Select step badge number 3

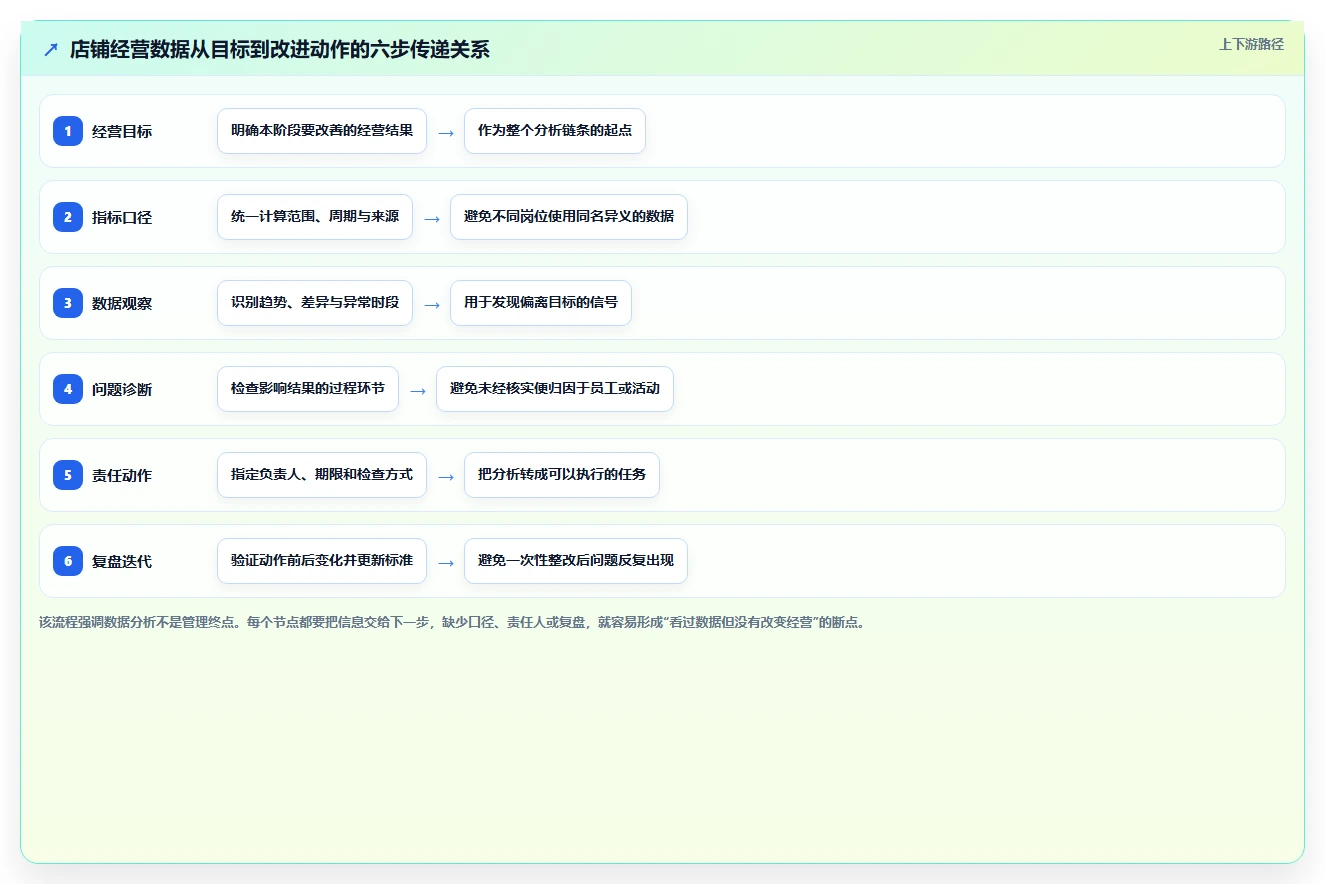(x=68, y=303)
